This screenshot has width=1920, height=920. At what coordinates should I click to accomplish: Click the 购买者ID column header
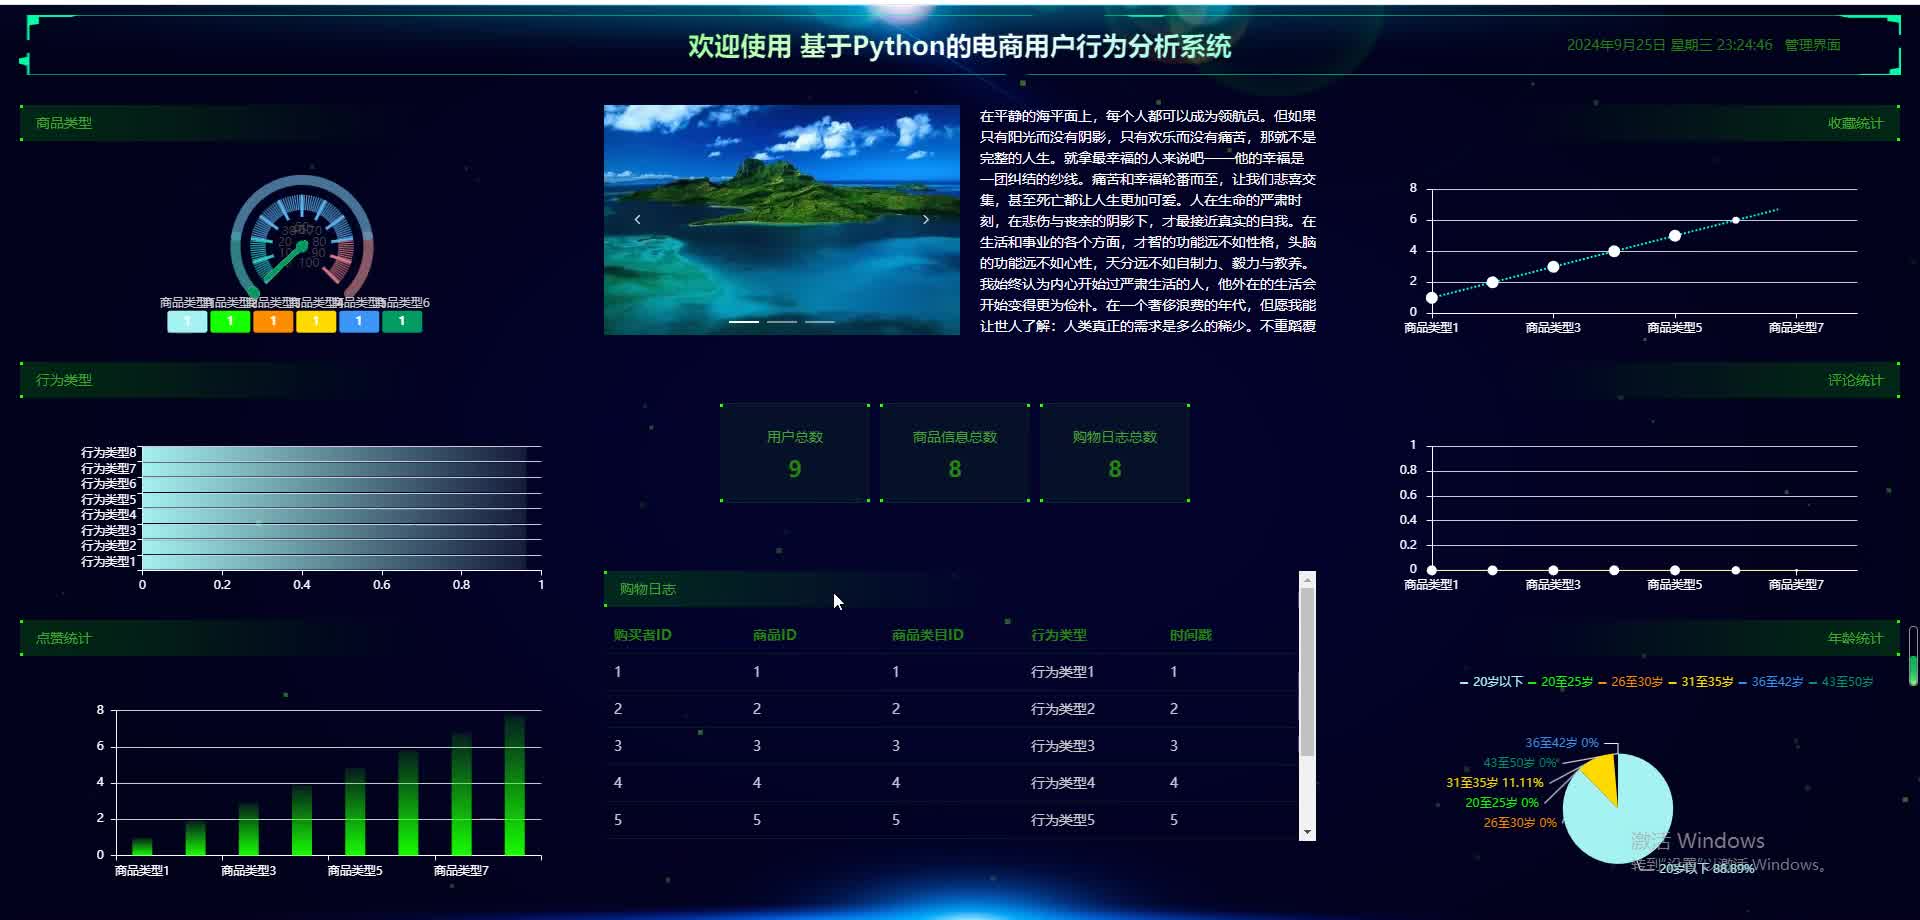[x=642, y=635]
